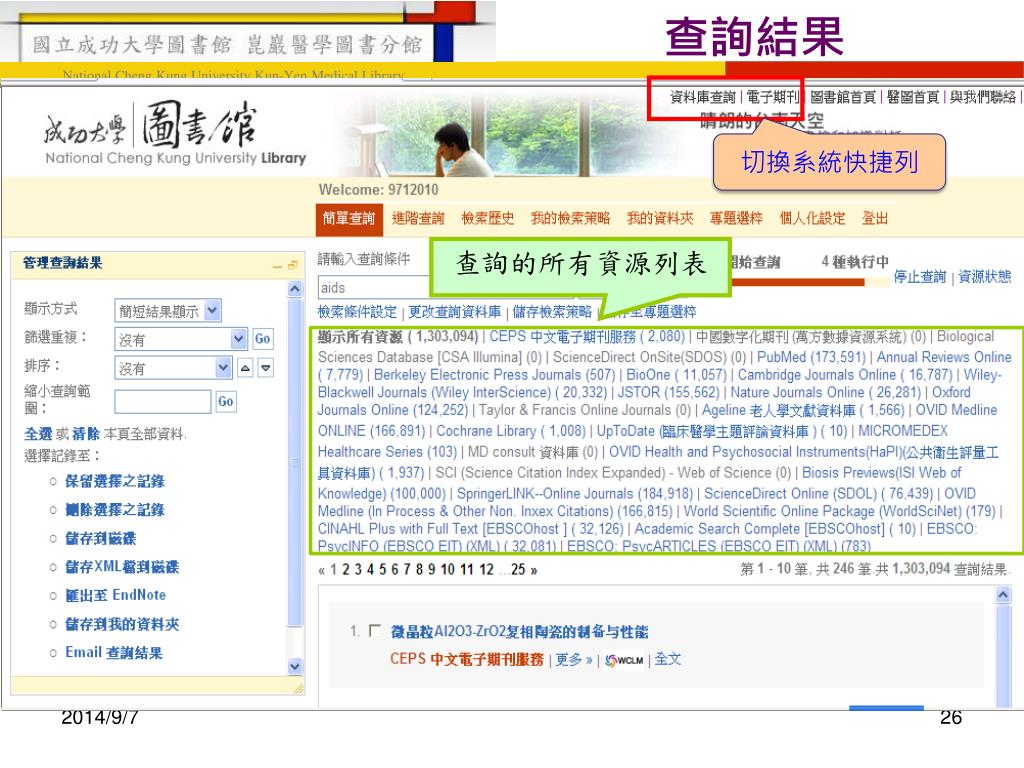The width and height of the screenshot is (1024, 768).
Task: Open 更改查詢資料庫 link
Action: pyautogui.click(x=455, y=312)
